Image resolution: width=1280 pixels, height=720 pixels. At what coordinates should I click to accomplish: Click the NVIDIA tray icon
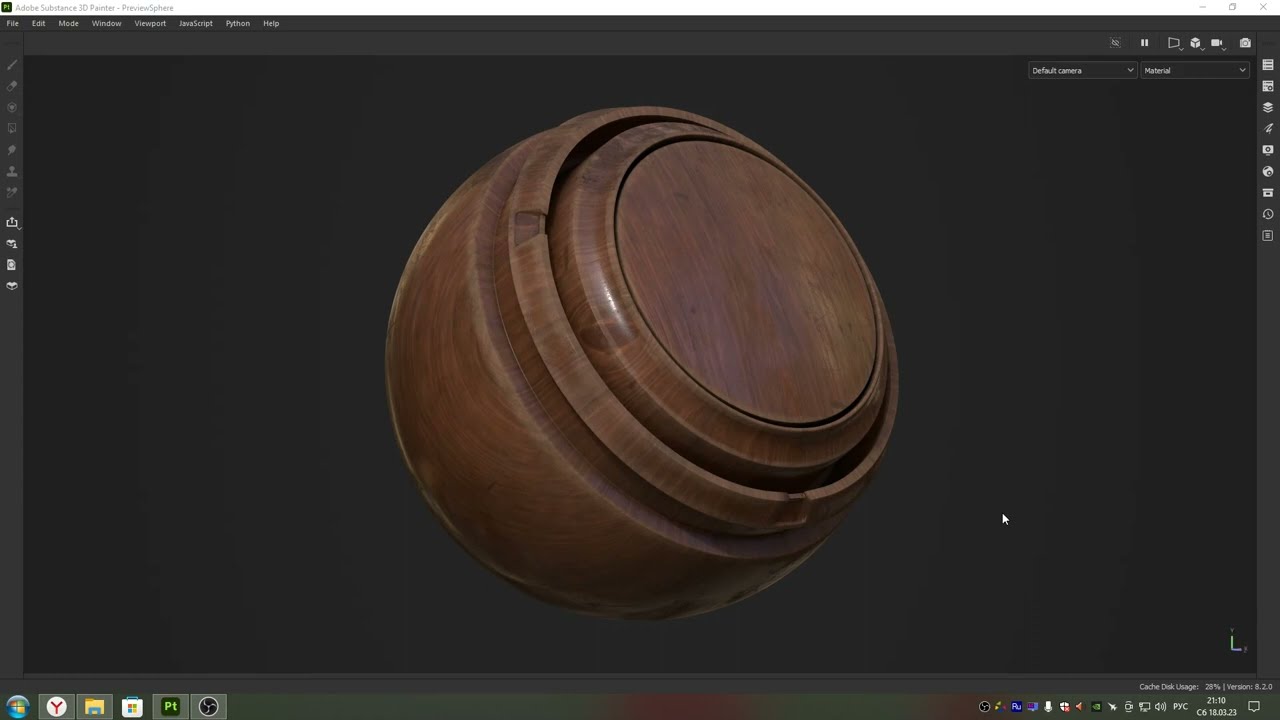tap(1096, 707)
